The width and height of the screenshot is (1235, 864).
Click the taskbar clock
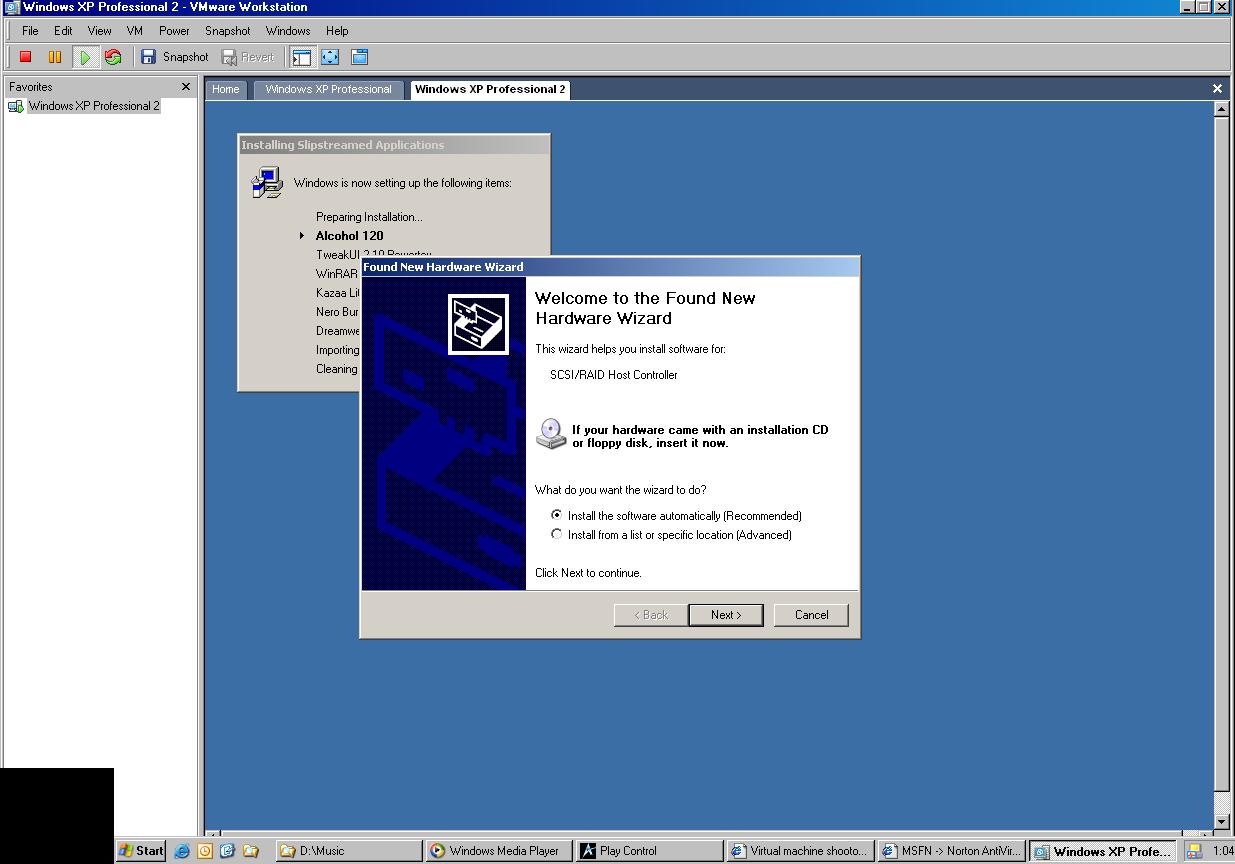[x=1222, y=851]
